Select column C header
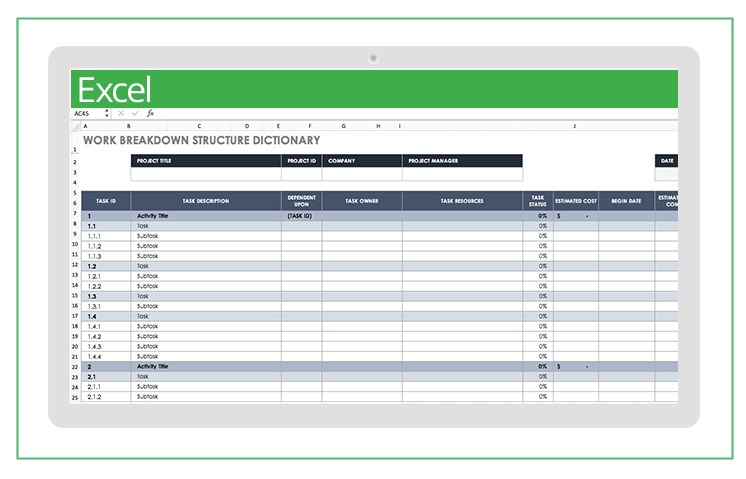 click(199, 127)
